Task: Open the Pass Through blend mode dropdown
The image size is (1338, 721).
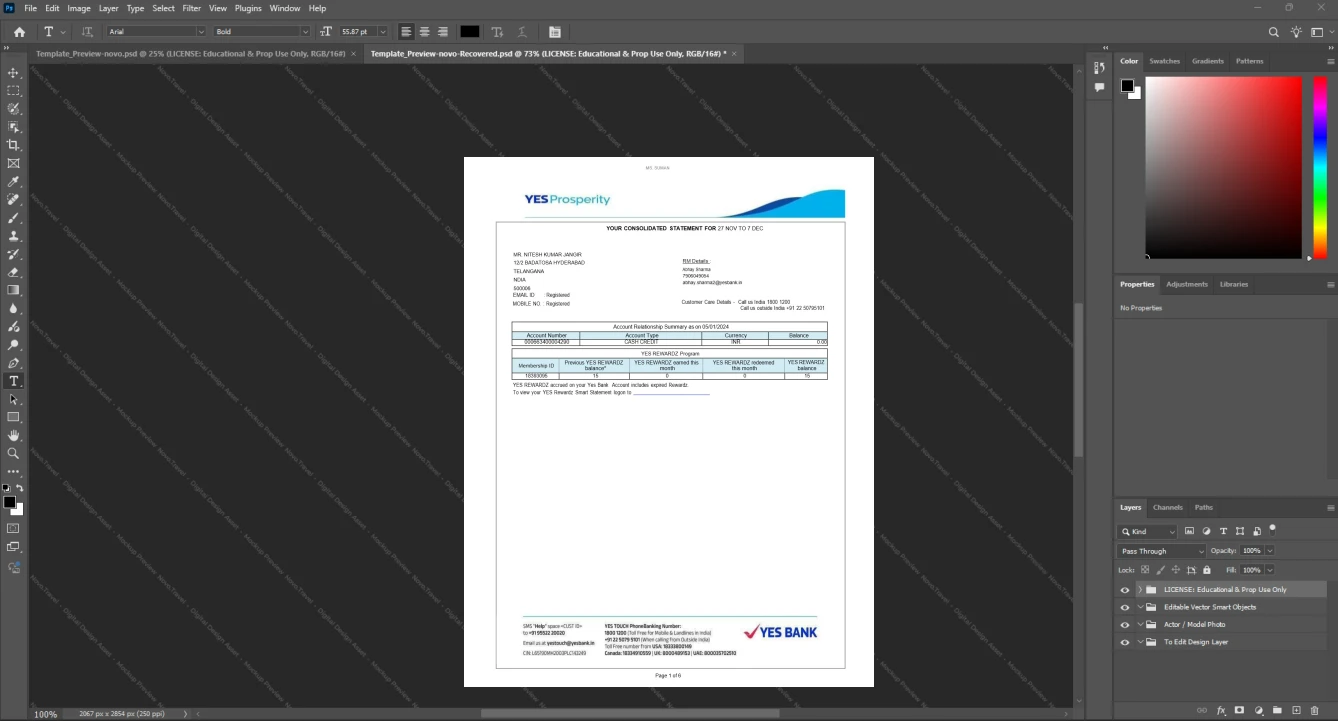Action: click(x=1162, y=551)
